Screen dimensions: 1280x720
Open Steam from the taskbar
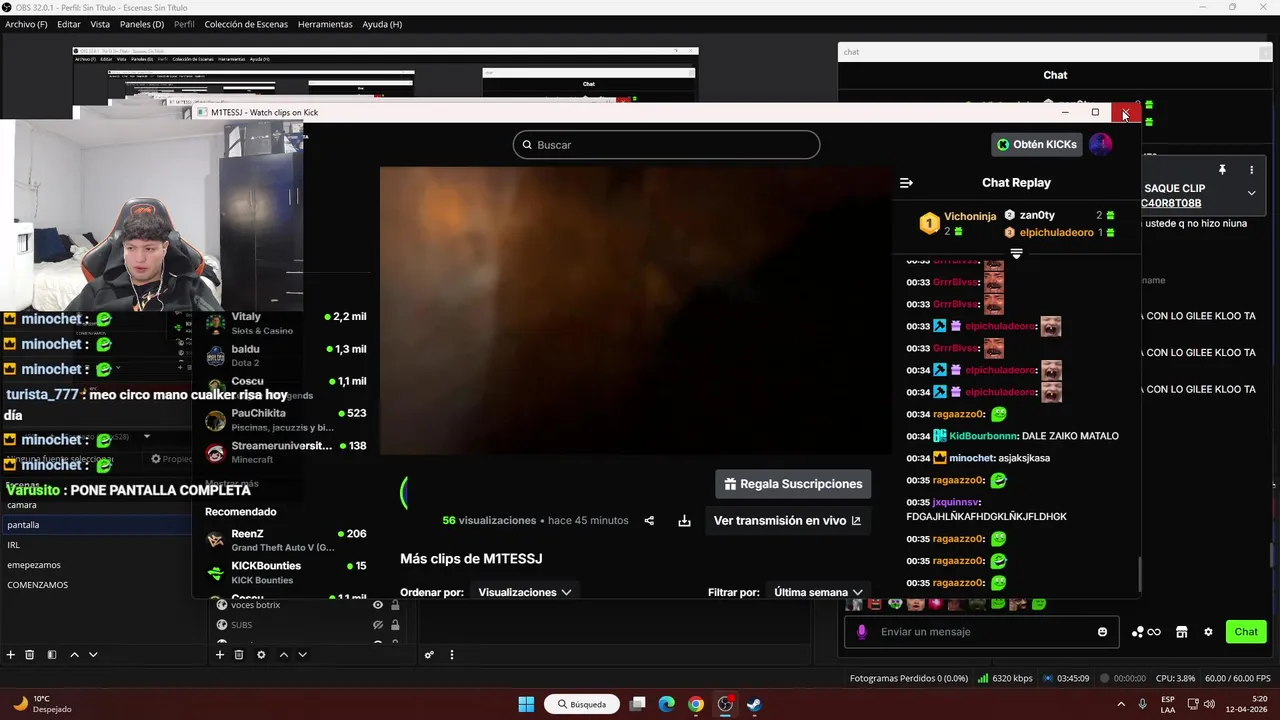pos(754,704)
